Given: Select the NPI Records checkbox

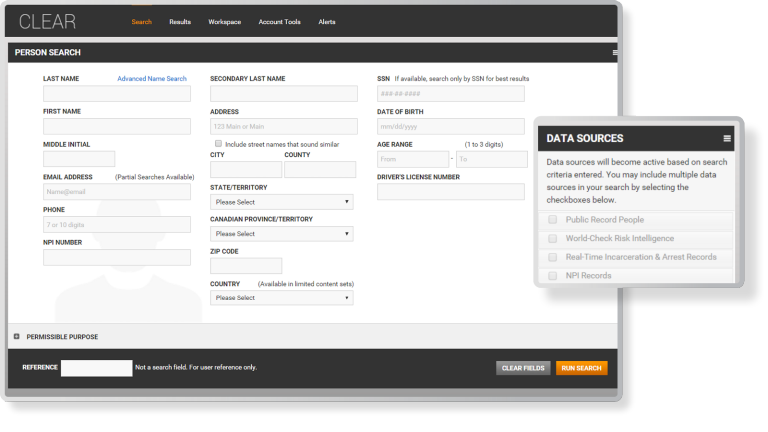Looking at the screenshot, I should 552,275.
